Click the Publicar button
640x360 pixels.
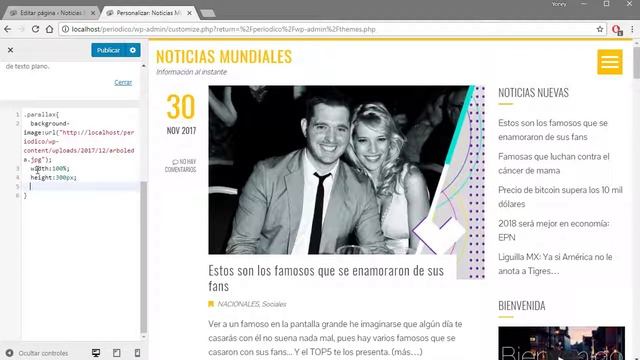(x=108, y=50)
